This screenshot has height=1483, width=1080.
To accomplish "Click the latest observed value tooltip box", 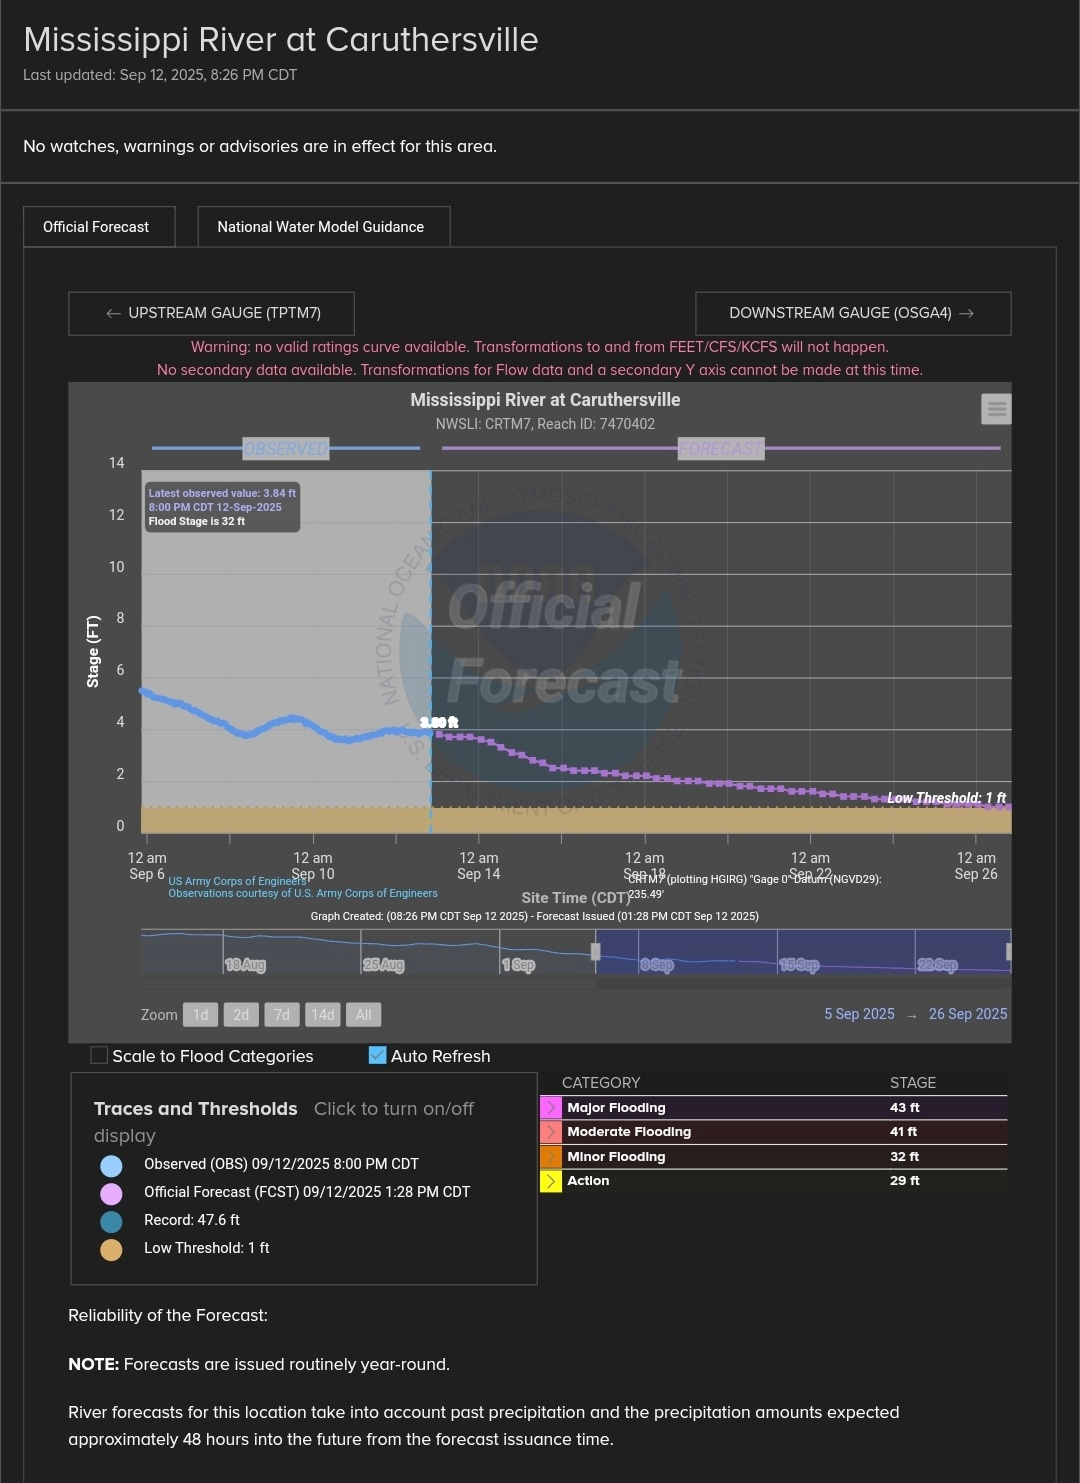I will tap(222, 507).
